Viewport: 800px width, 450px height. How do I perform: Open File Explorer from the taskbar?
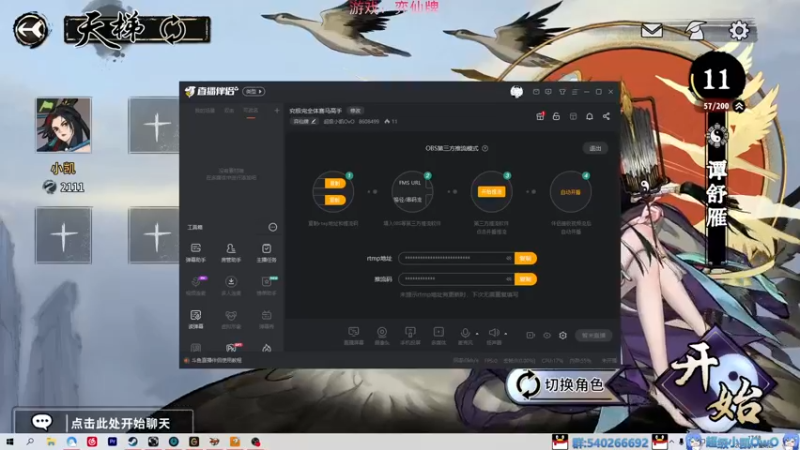point(51,442)
